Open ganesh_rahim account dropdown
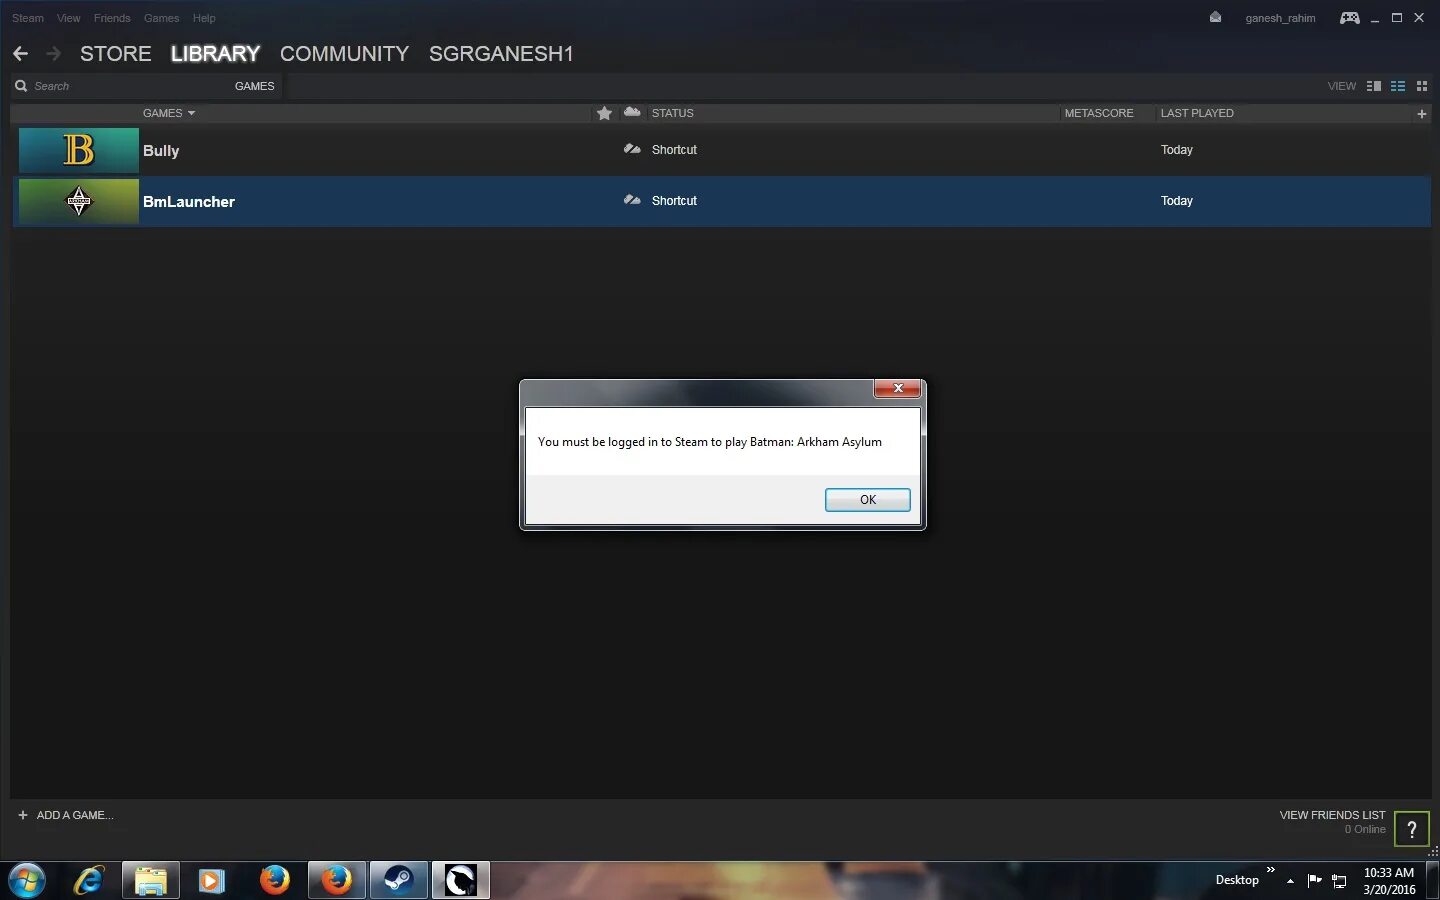The height and width of the screenshot is (900, 1440). pyautogui.click(x=1280, y=18)
